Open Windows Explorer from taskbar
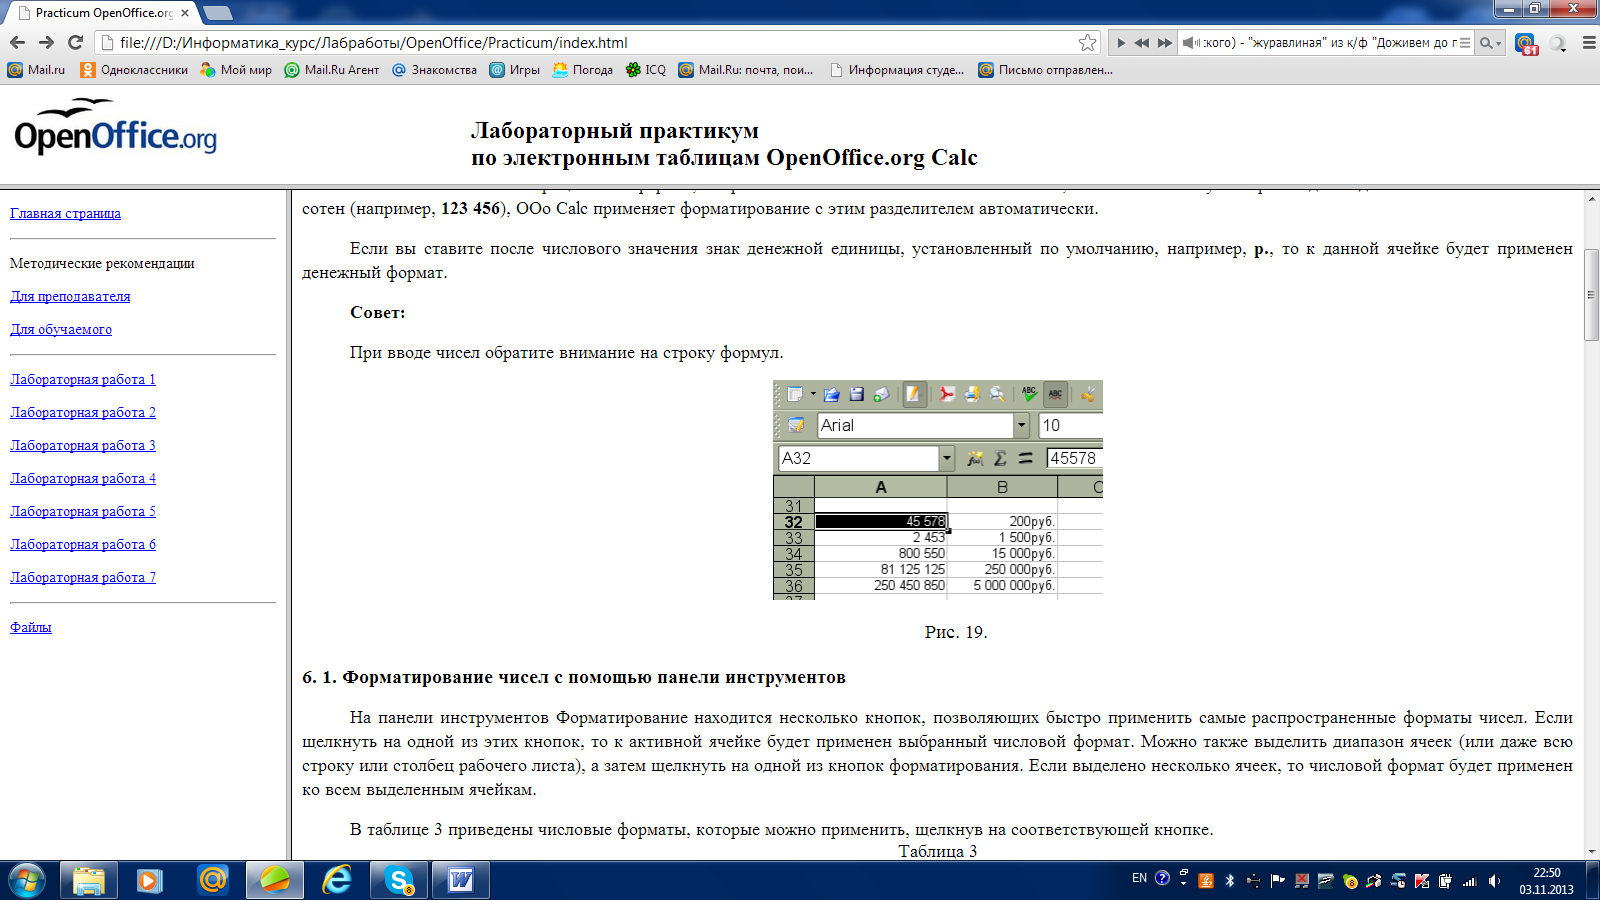Image resolution: width=1600 pixels, height=900 pixels. click(88, 880)
